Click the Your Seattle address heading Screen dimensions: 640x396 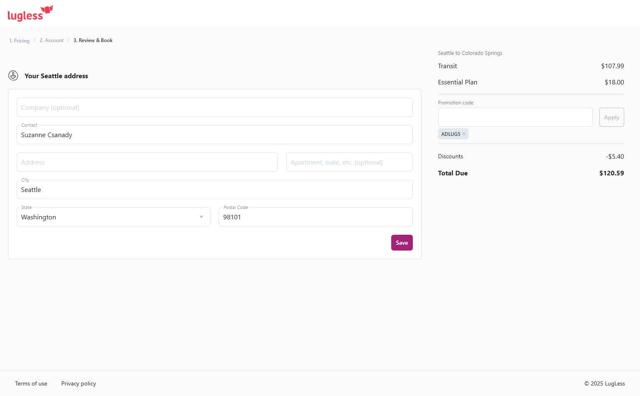[x=56, y=76]
